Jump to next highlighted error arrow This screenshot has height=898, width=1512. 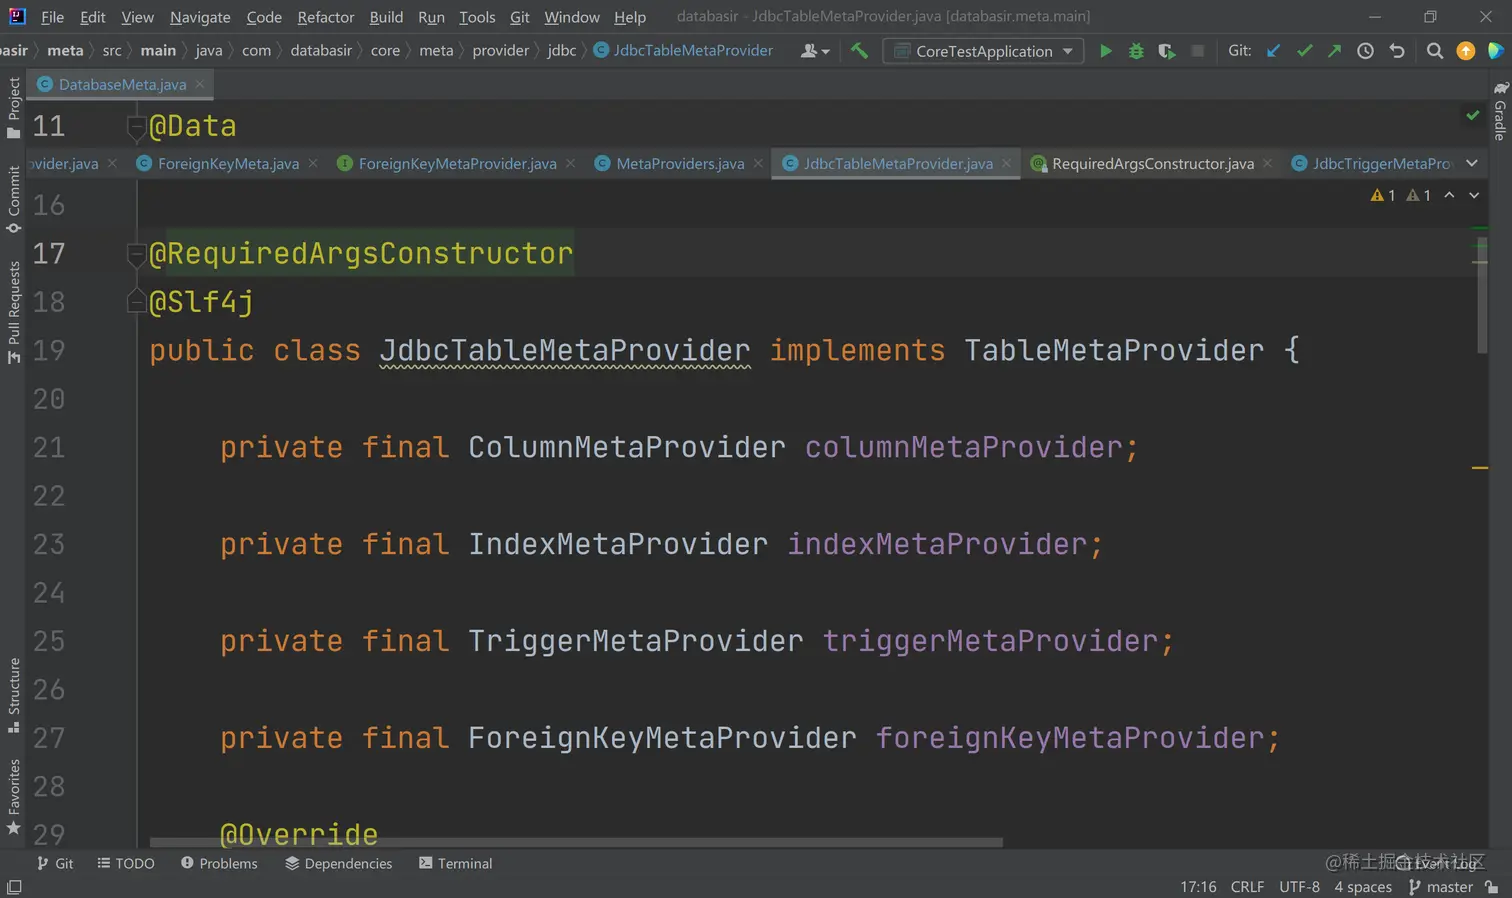(x=1474, y=195)
